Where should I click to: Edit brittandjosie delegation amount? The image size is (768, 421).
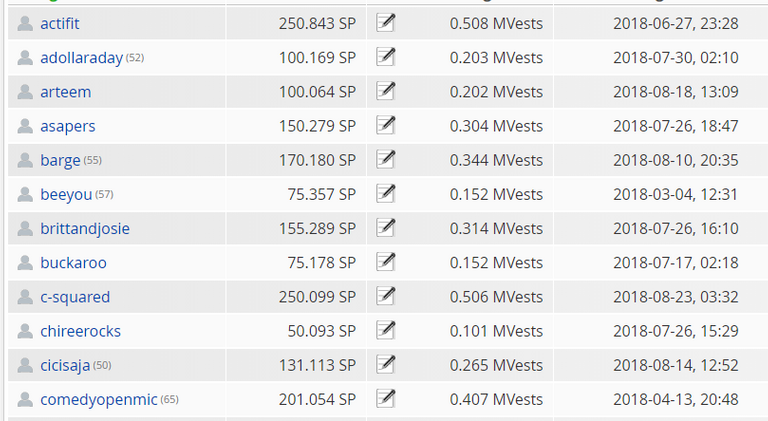click(x=385, y=229)
